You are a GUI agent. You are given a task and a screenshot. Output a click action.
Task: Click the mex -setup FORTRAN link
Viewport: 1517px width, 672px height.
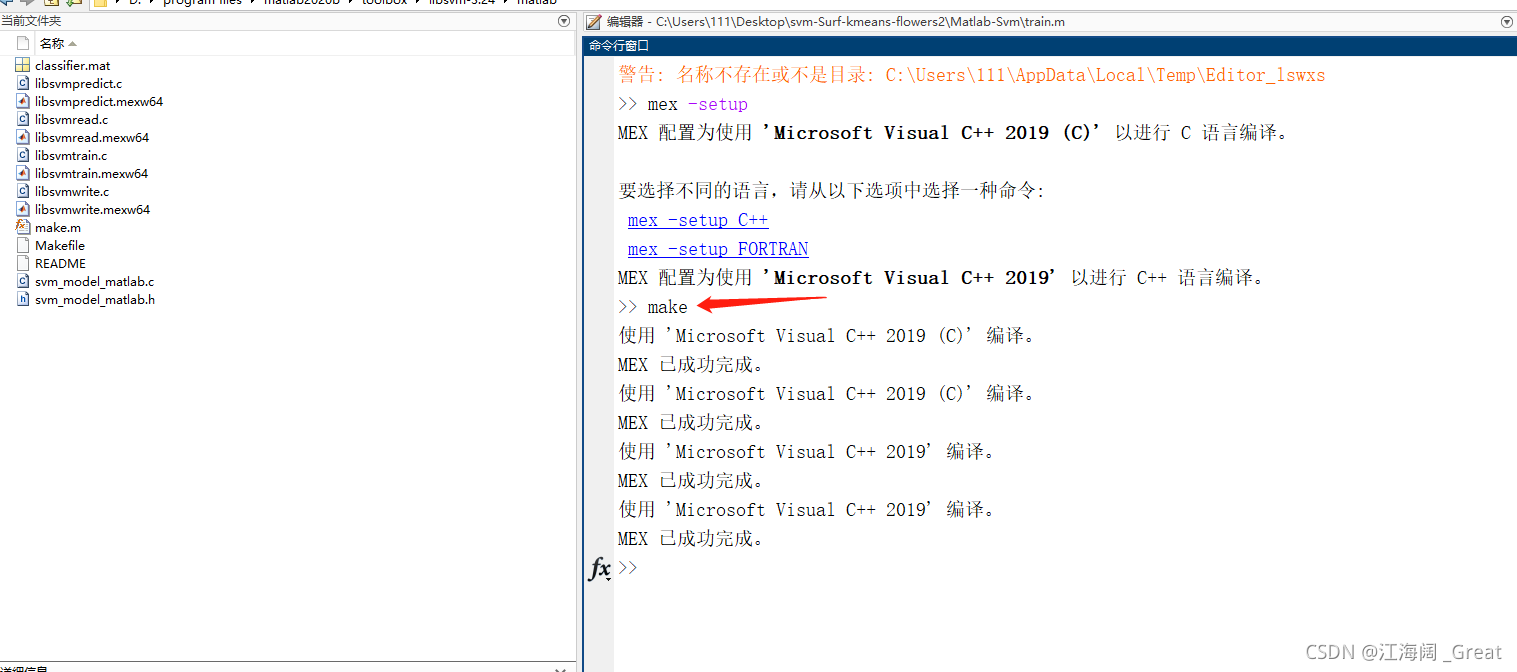pos(718,249)
